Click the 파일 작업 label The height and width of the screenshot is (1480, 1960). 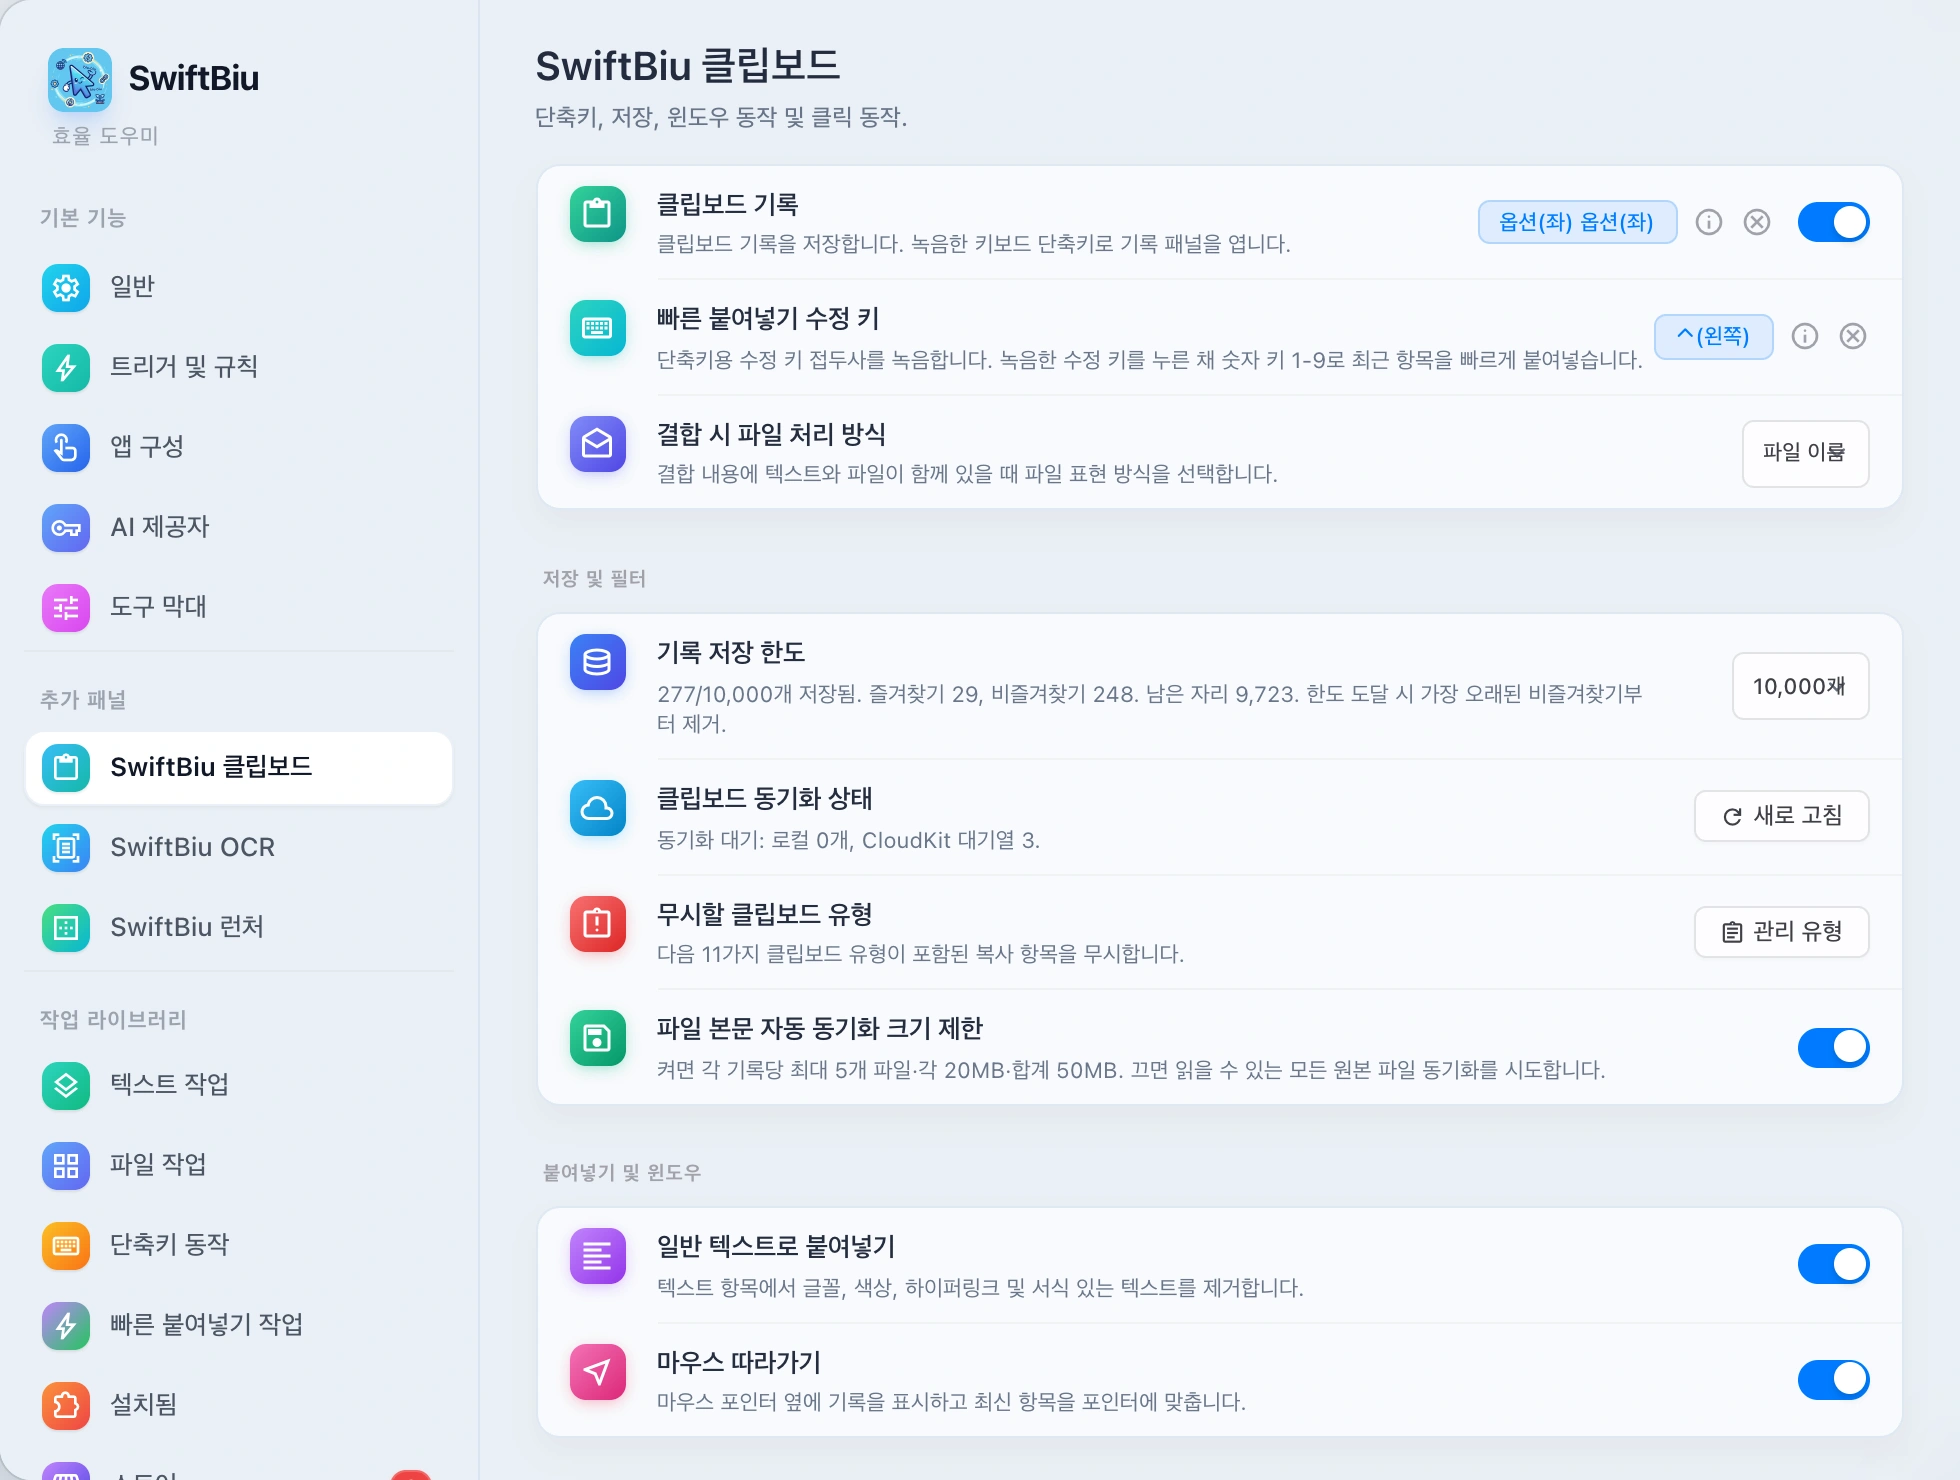[158, 1165]
